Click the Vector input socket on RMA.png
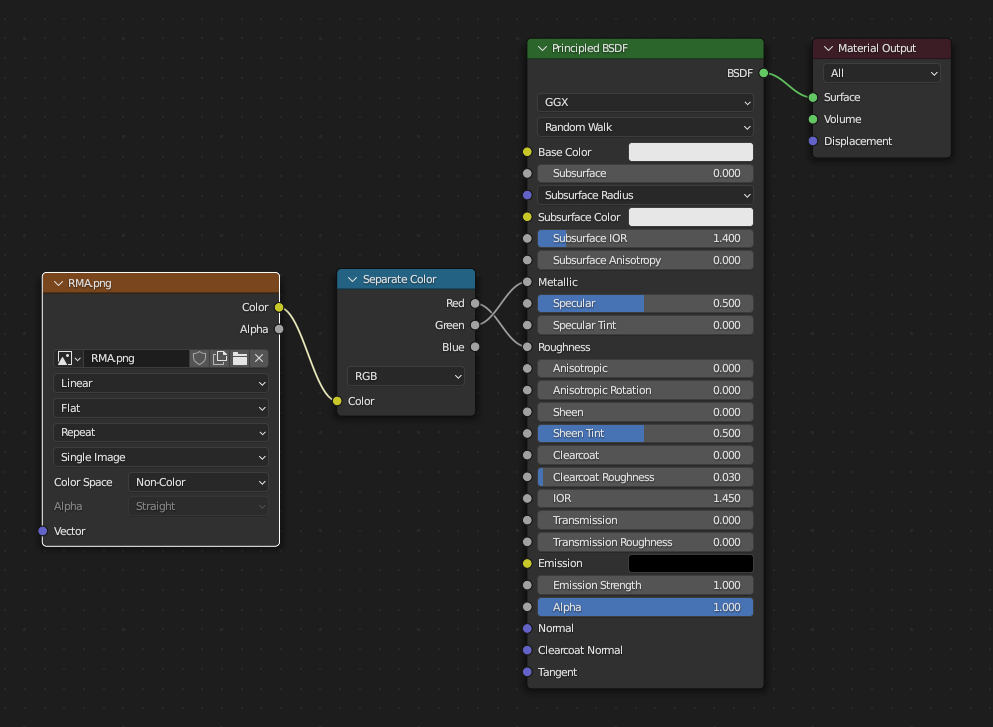 [x=42, y=531]
